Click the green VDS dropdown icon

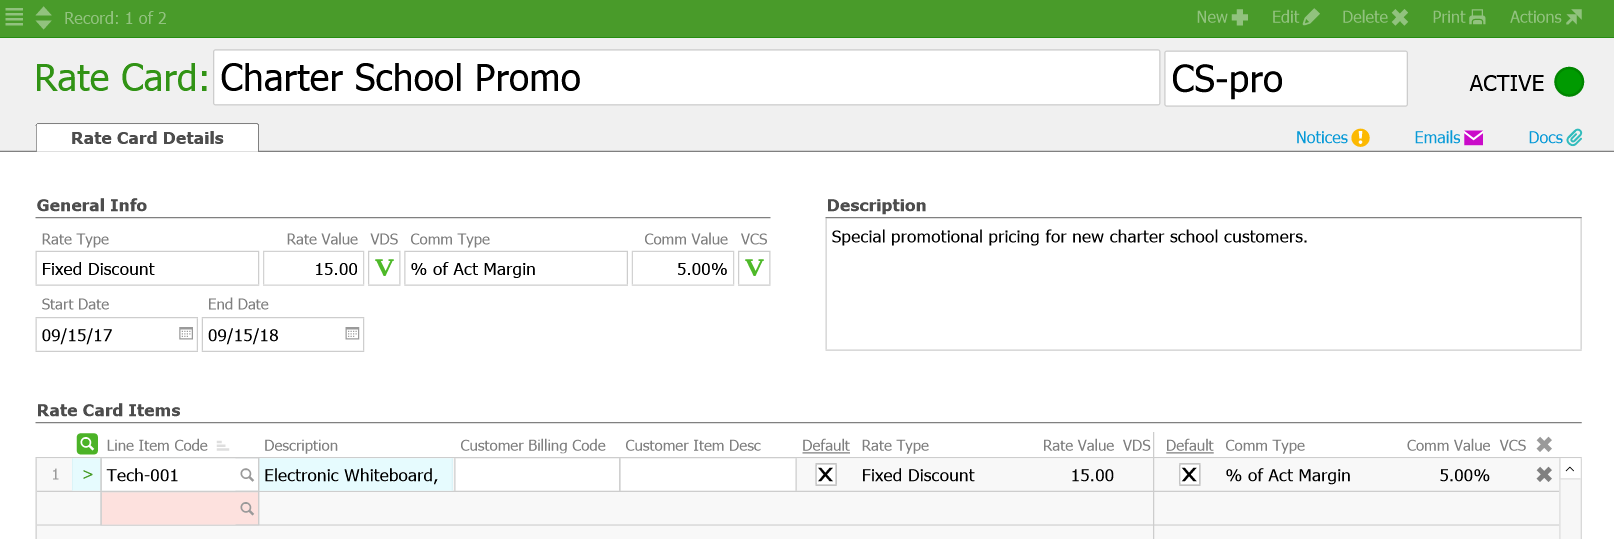384,268
